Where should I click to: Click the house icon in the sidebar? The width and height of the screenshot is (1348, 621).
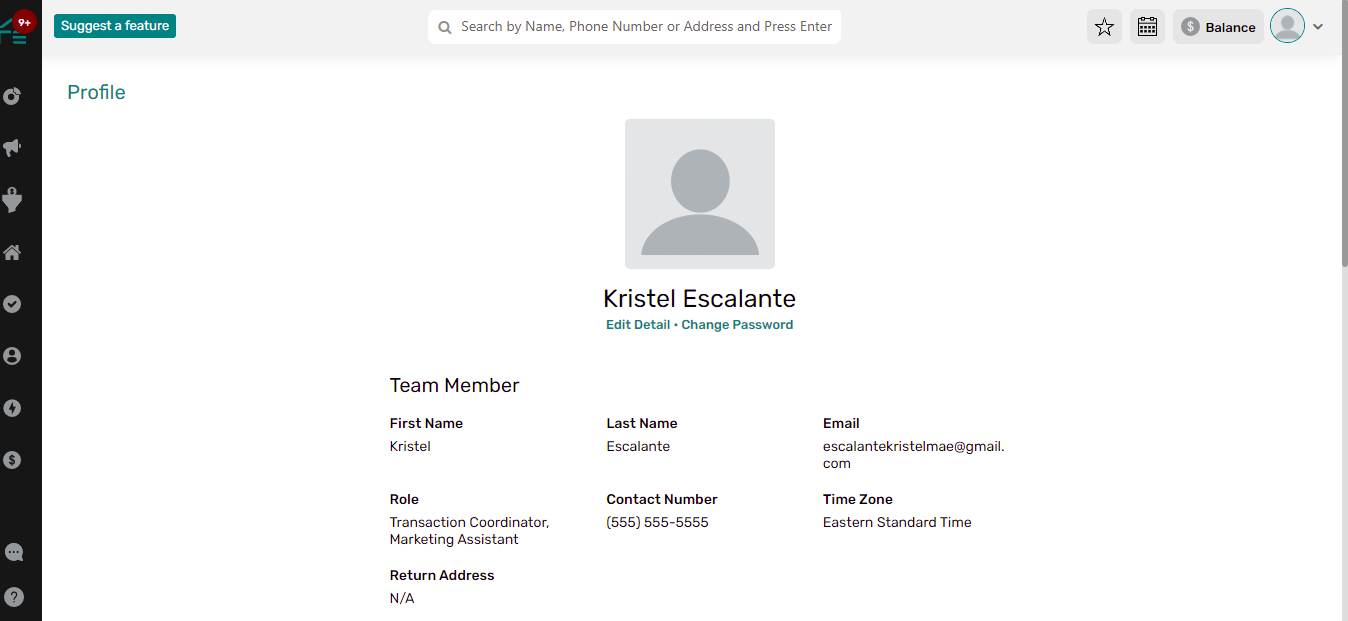pos(12,252)
